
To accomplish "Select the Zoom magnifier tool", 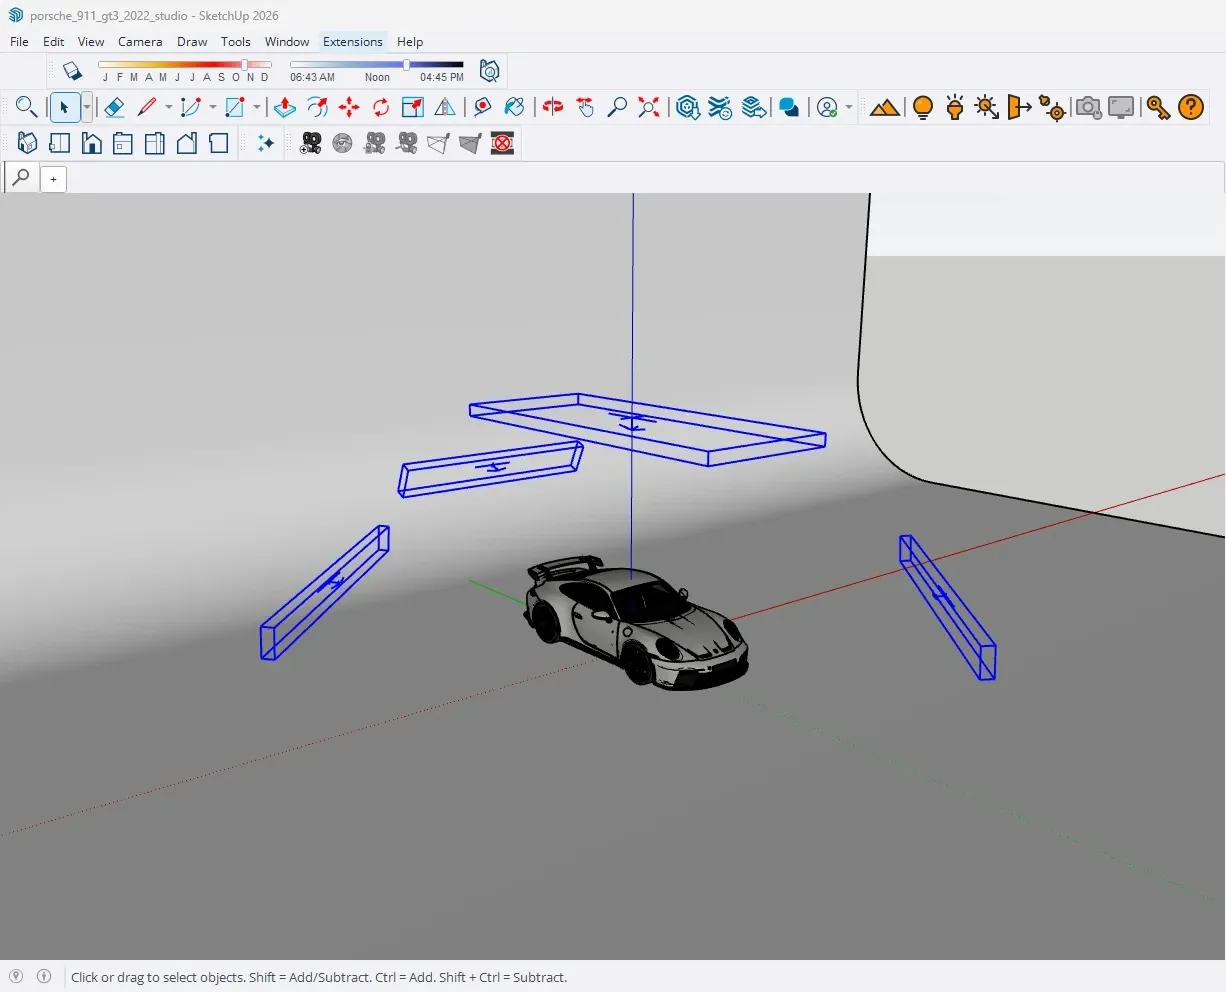I will [617, 107].
